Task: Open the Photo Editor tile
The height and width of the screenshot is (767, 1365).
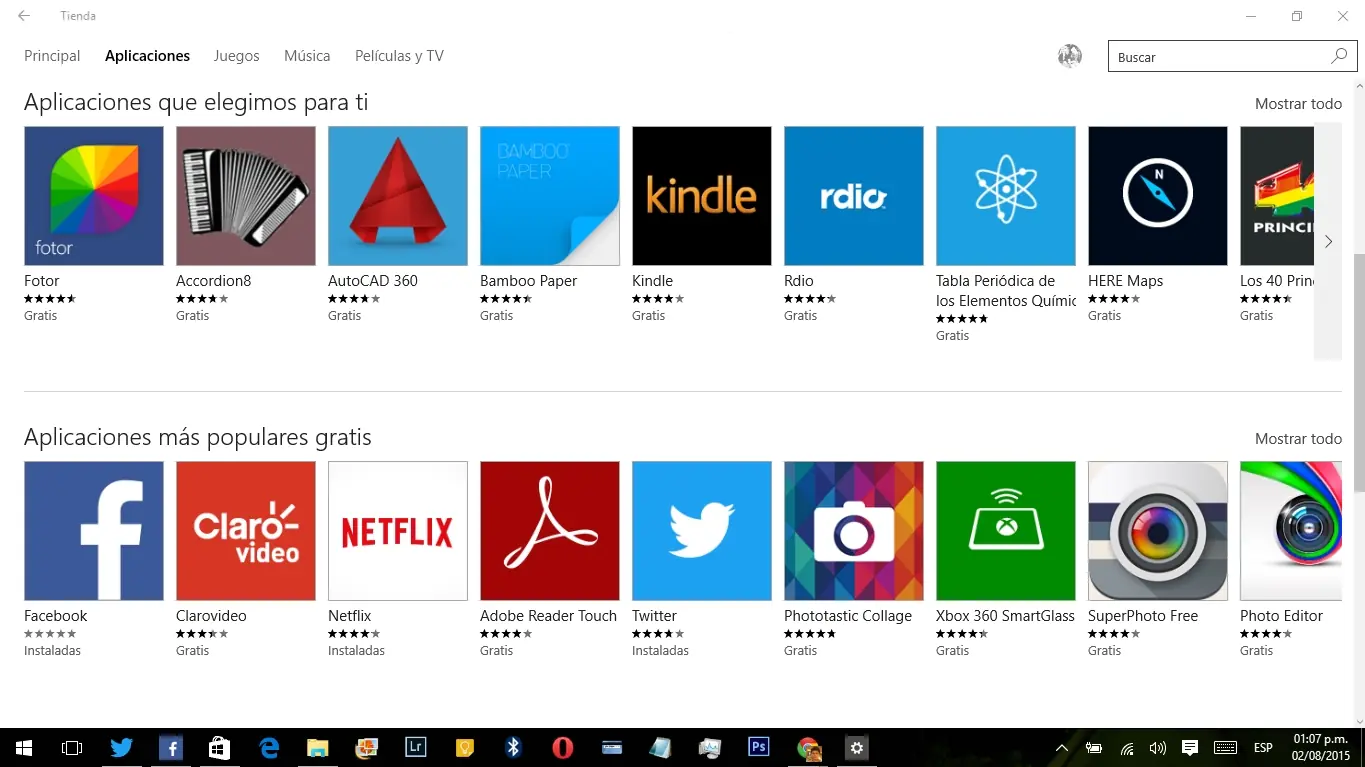Action: (x=1291, y=531)
